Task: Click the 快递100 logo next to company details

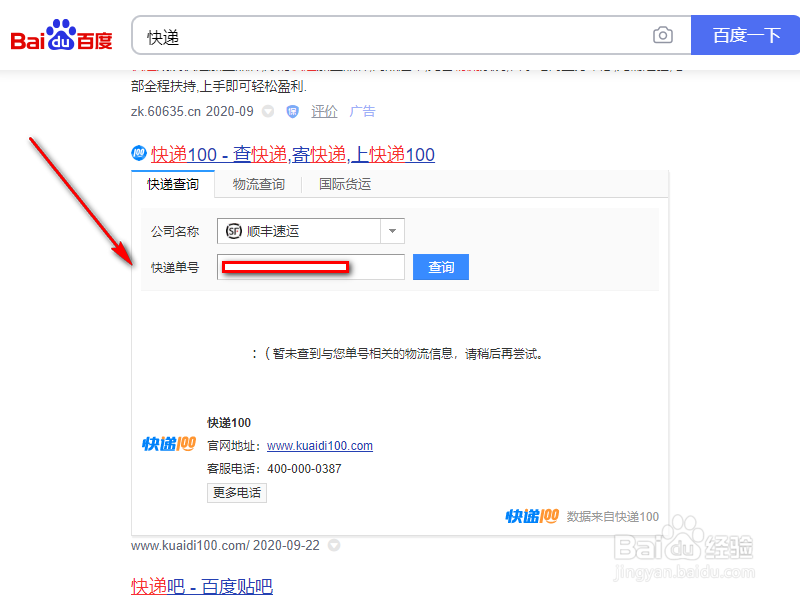Action: 167,444
